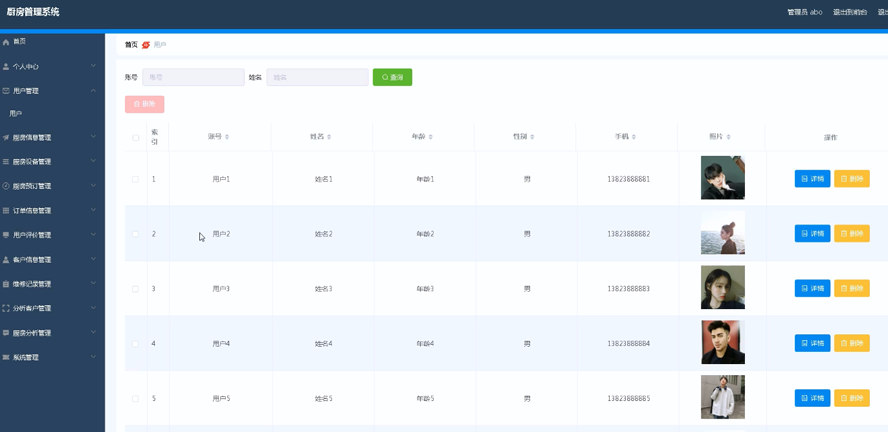The height and width of the screenshot is (432, 888).
Task: Click 详情 button for 用户2 row
Action: click(812, 234)
